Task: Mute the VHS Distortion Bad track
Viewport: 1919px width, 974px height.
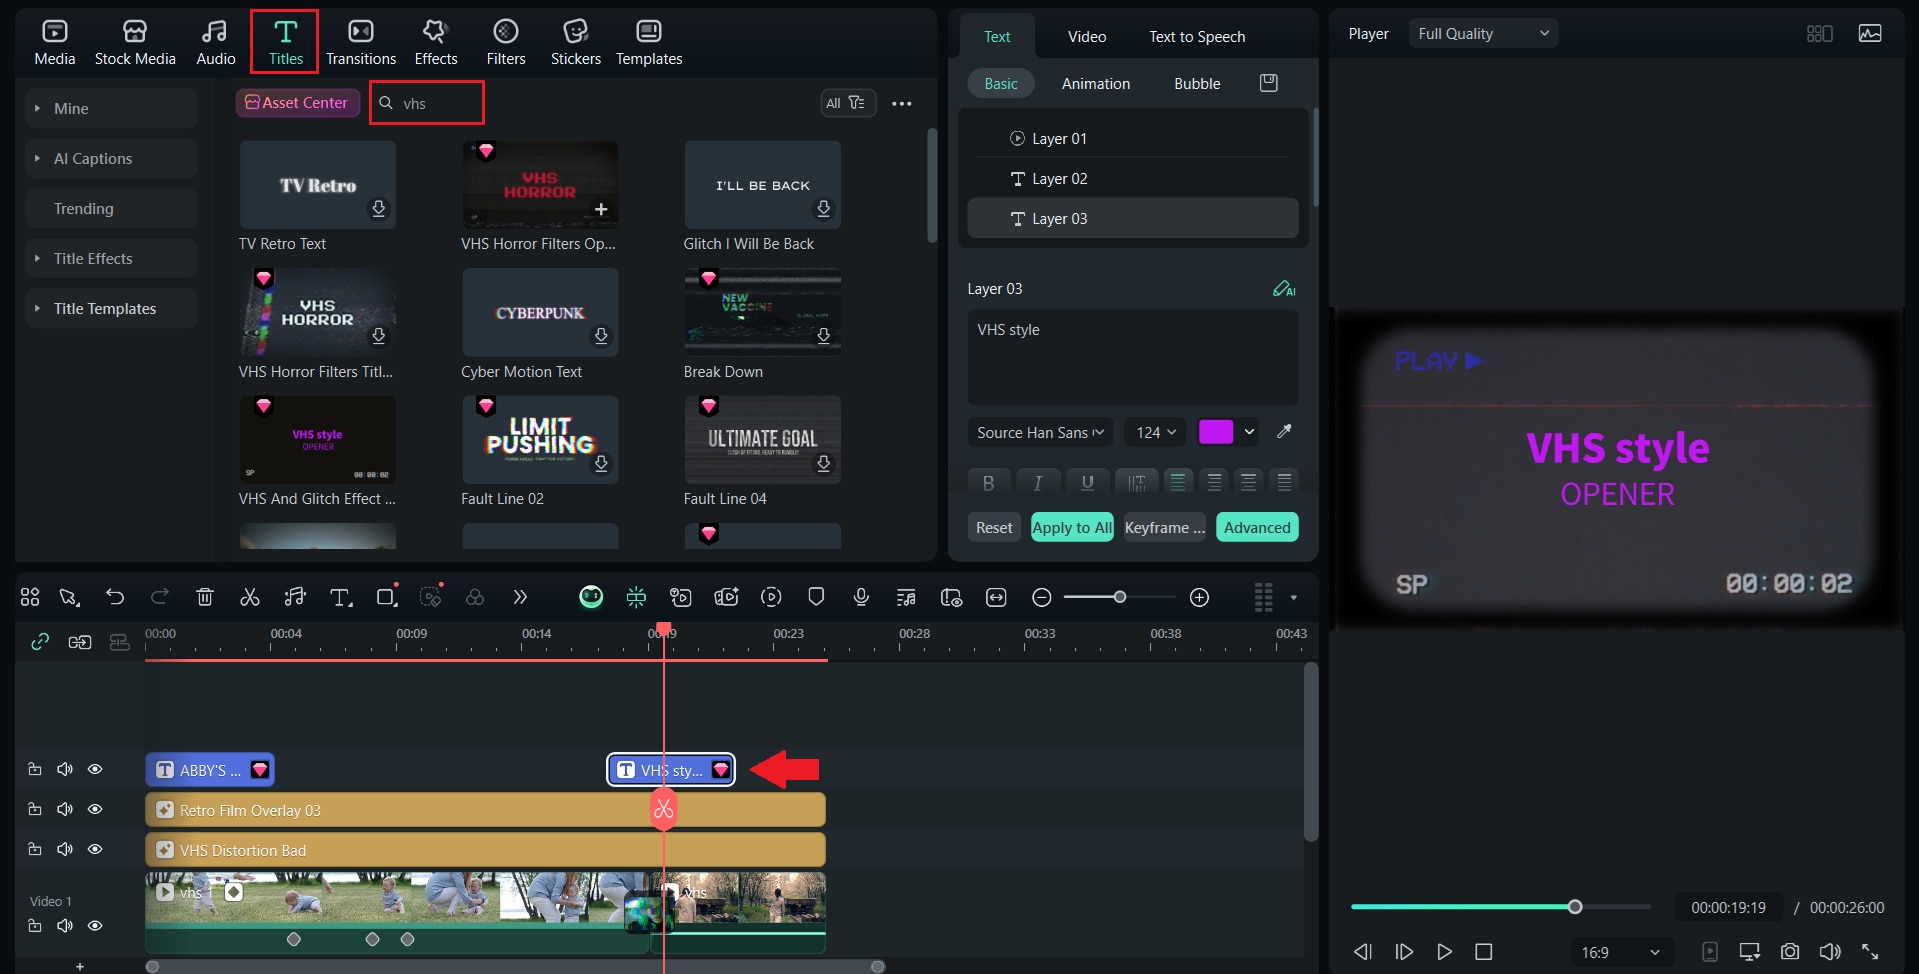Action: [x=64, y=849]
